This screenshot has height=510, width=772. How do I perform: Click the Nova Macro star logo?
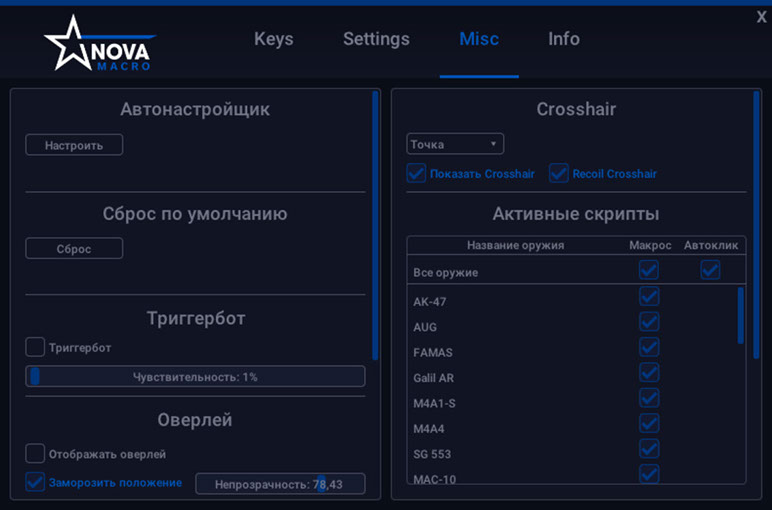click(x=70, y=44)
